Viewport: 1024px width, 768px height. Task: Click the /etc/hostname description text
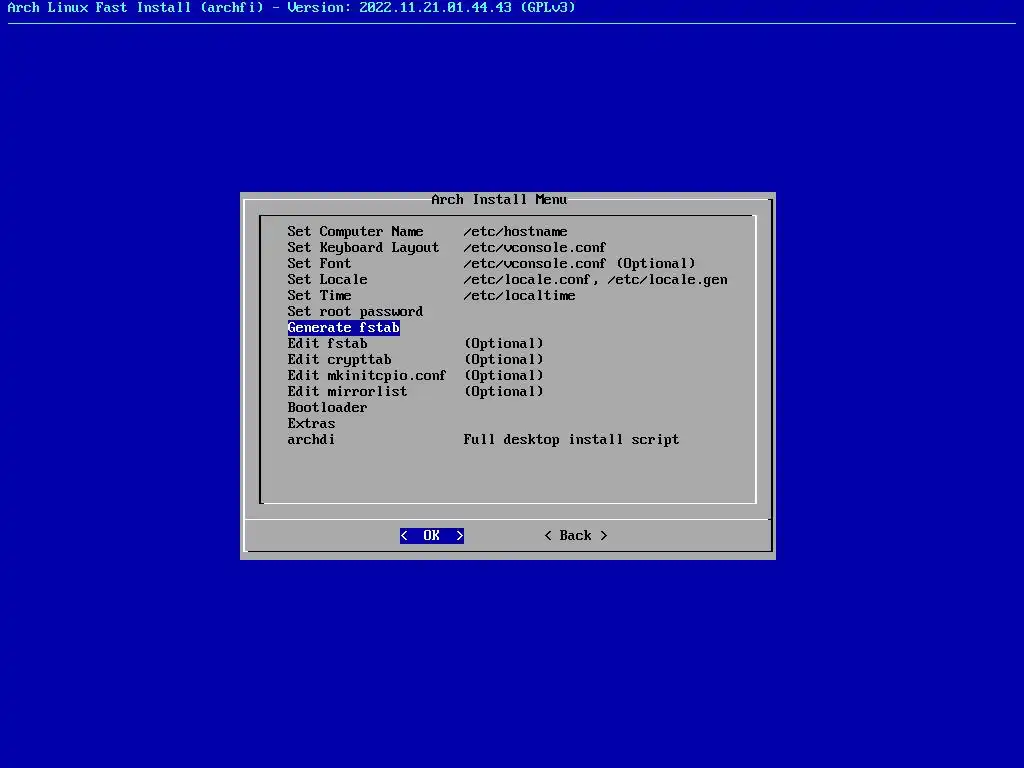pyautogui.click(x=515, y=231)
